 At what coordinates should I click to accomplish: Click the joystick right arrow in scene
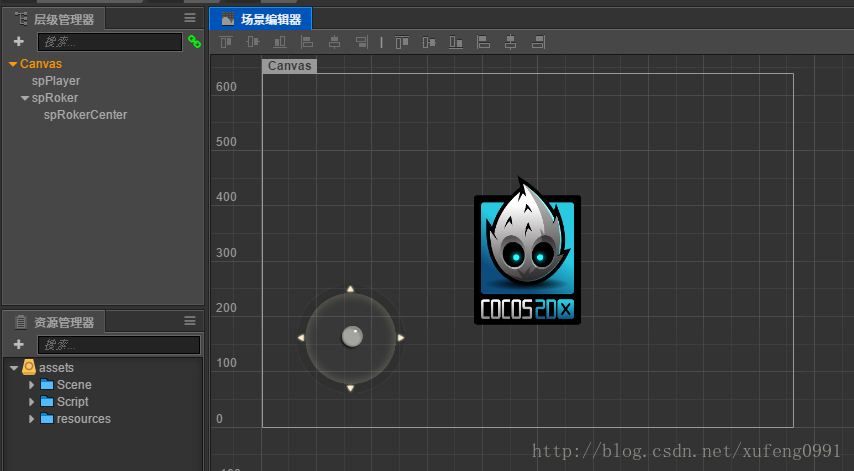tap(401, 338)
